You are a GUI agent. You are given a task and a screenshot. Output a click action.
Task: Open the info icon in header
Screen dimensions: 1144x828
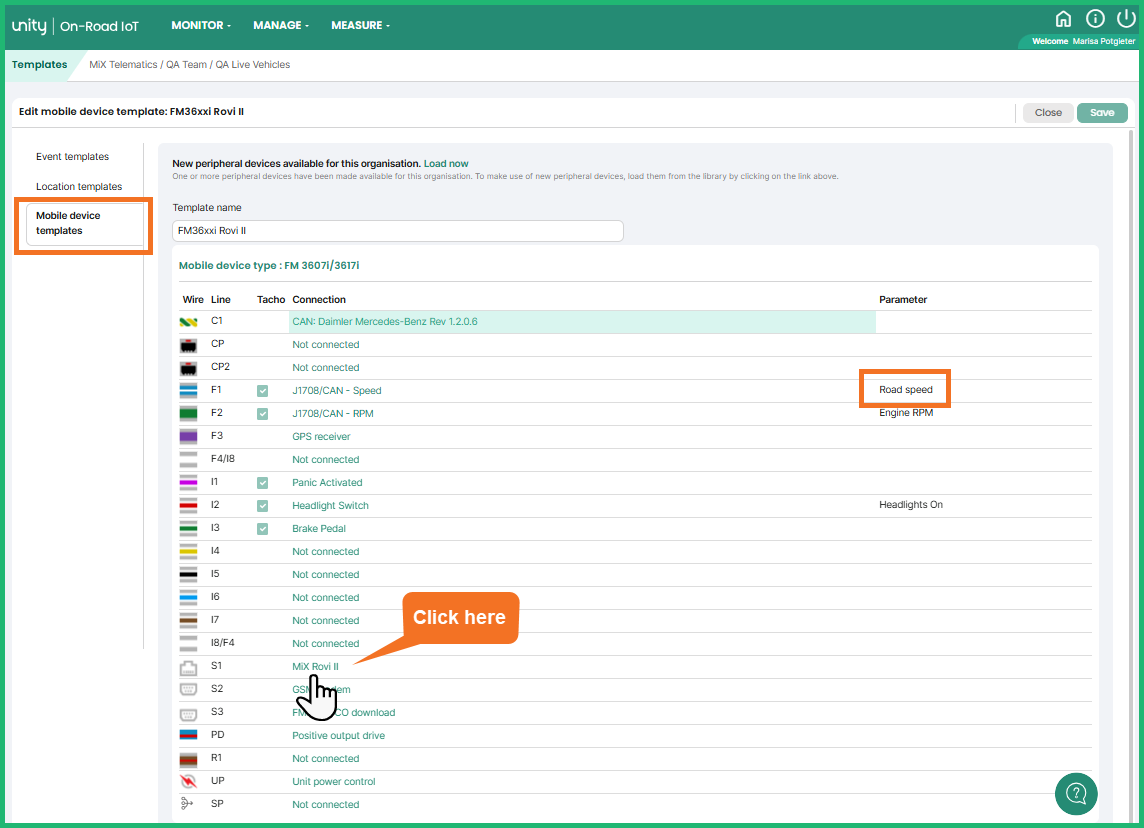pyautogui.click(x=1095, y=19)
